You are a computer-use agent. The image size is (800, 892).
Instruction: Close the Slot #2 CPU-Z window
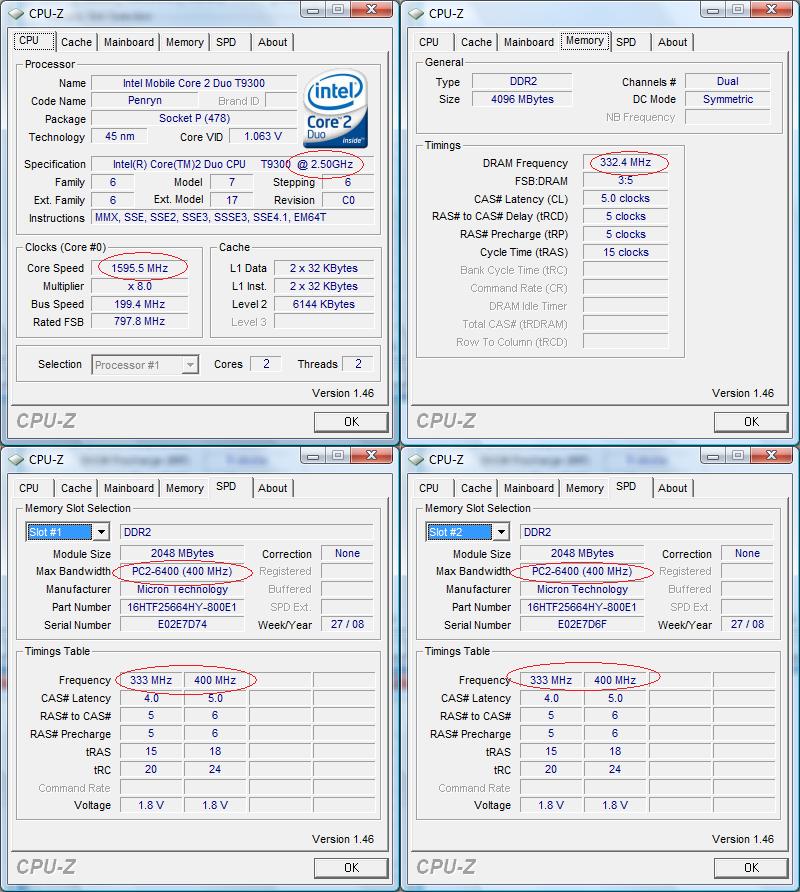(771, 456)
